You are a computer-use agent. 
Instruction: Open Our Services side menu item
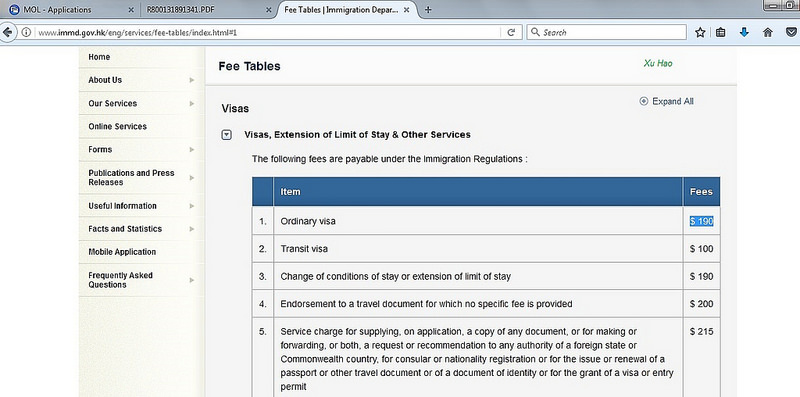(113, 104)
